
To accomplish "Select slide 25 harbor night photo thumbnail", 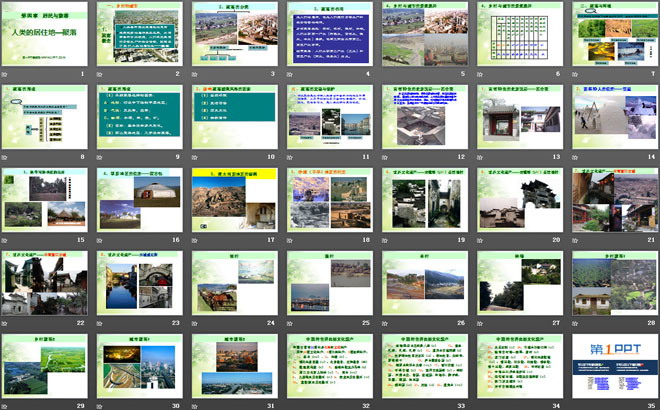I will pos(329,283).
